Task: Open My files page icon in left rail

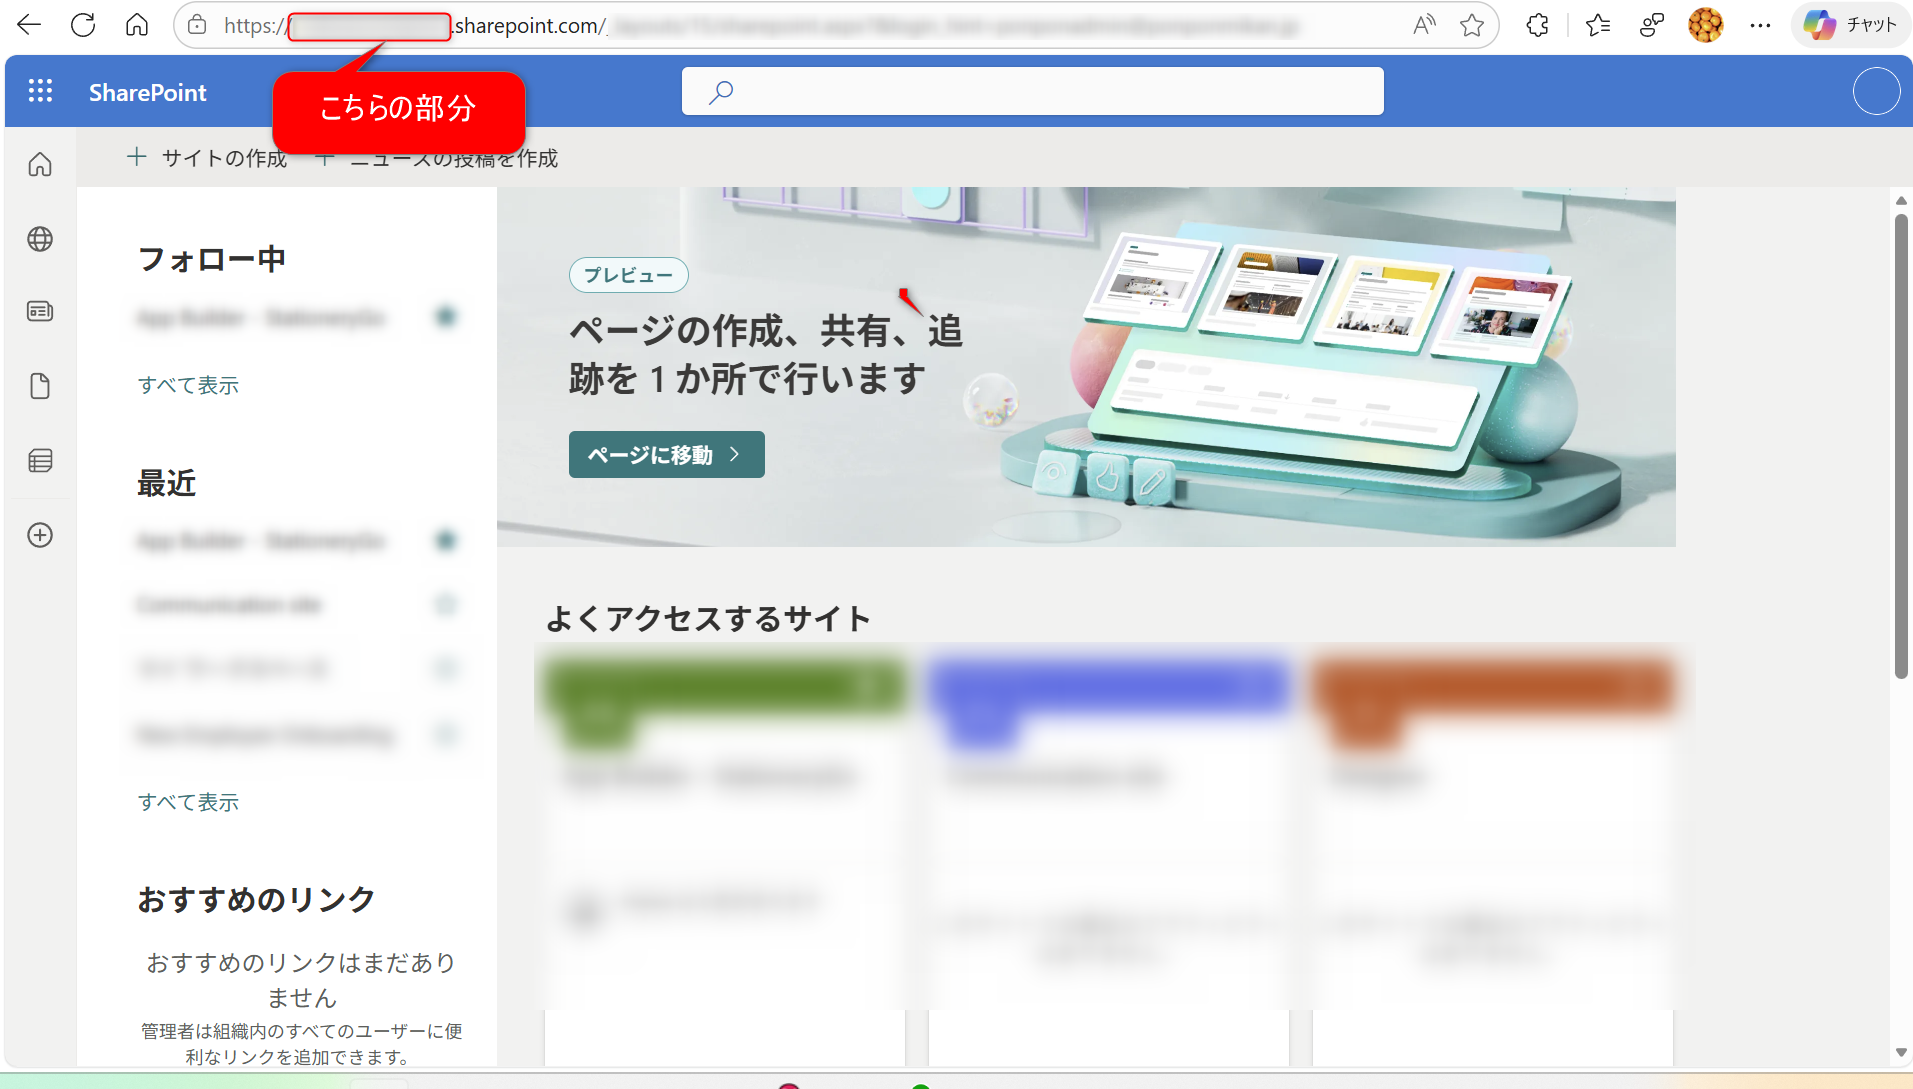Action: click(40, 386)
